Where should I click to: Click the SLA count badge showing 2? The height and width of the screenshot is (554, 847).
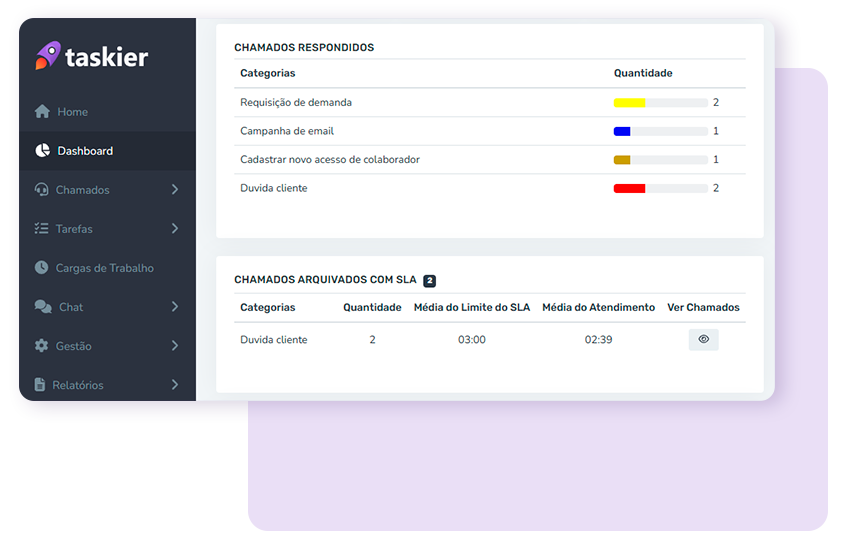pos(429,281)
